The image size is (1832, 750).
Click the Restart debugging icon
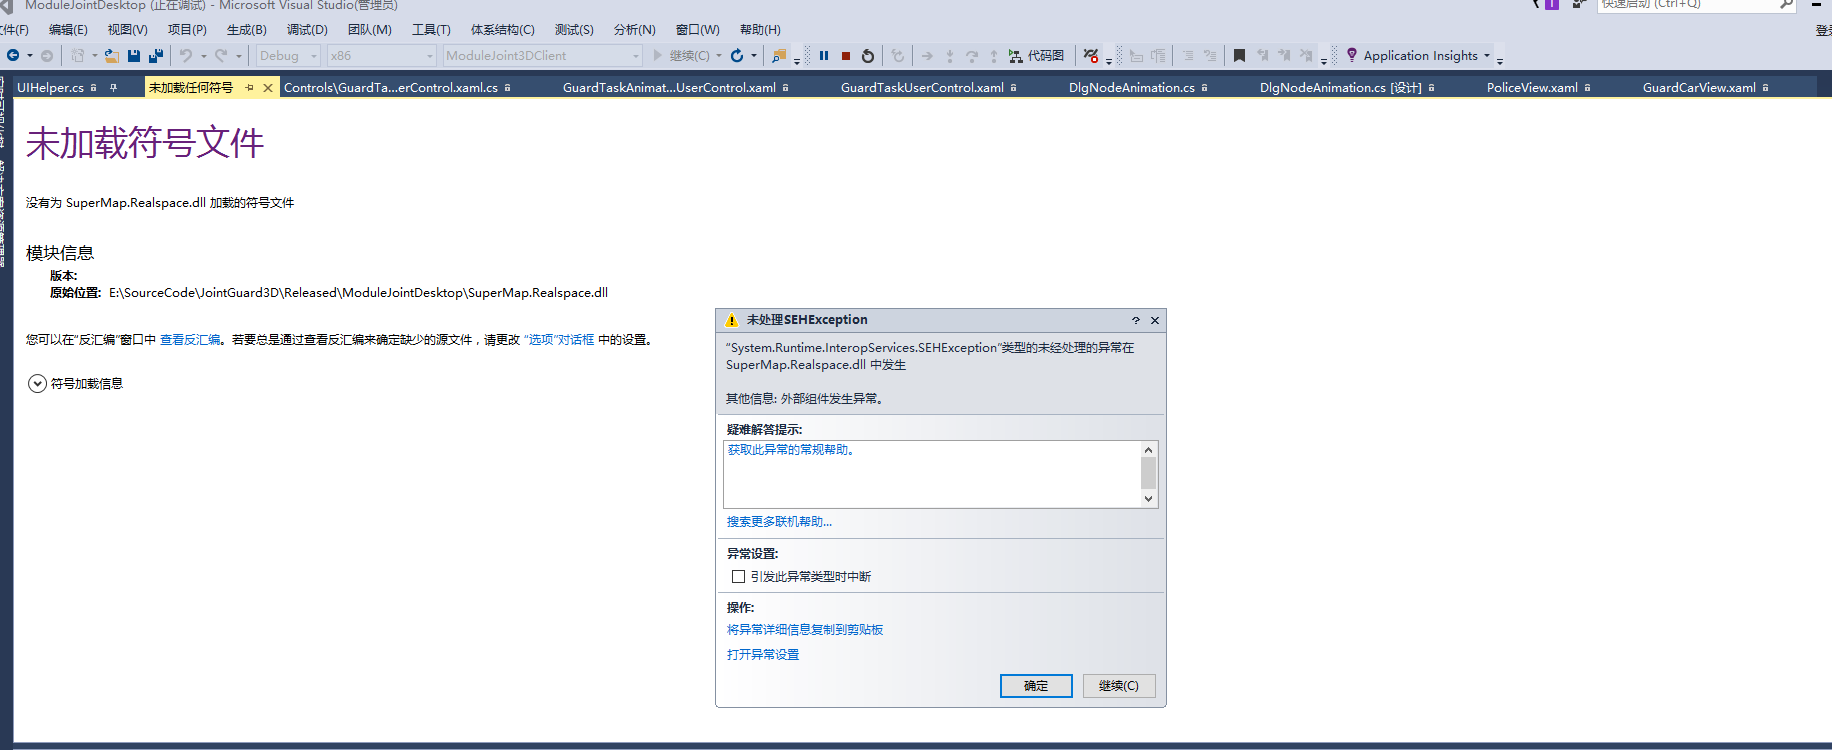click(868, 56)
